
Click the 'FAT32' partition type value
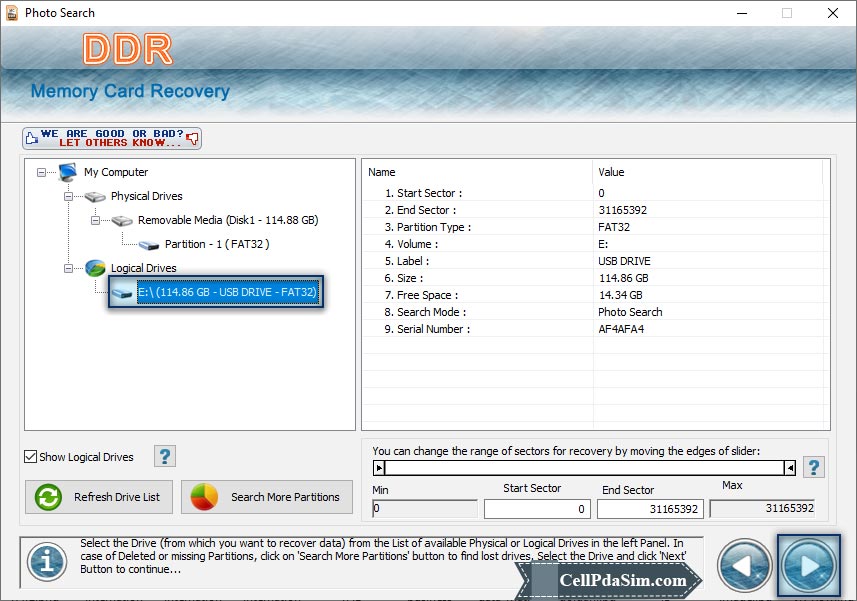point(614,227)
